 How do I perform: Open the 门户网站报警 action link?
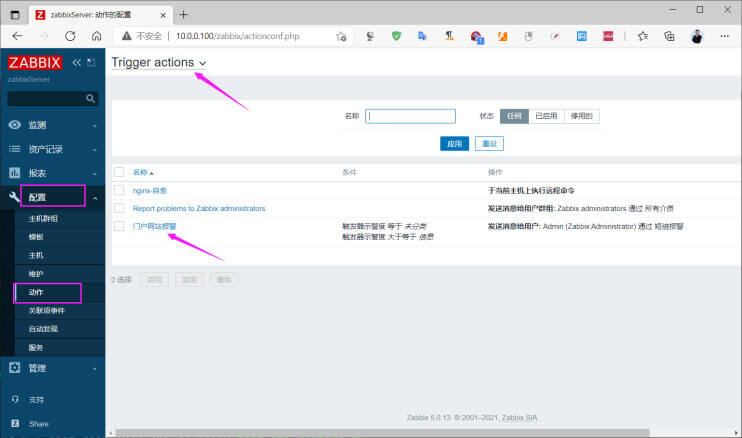tap(154, 226)
